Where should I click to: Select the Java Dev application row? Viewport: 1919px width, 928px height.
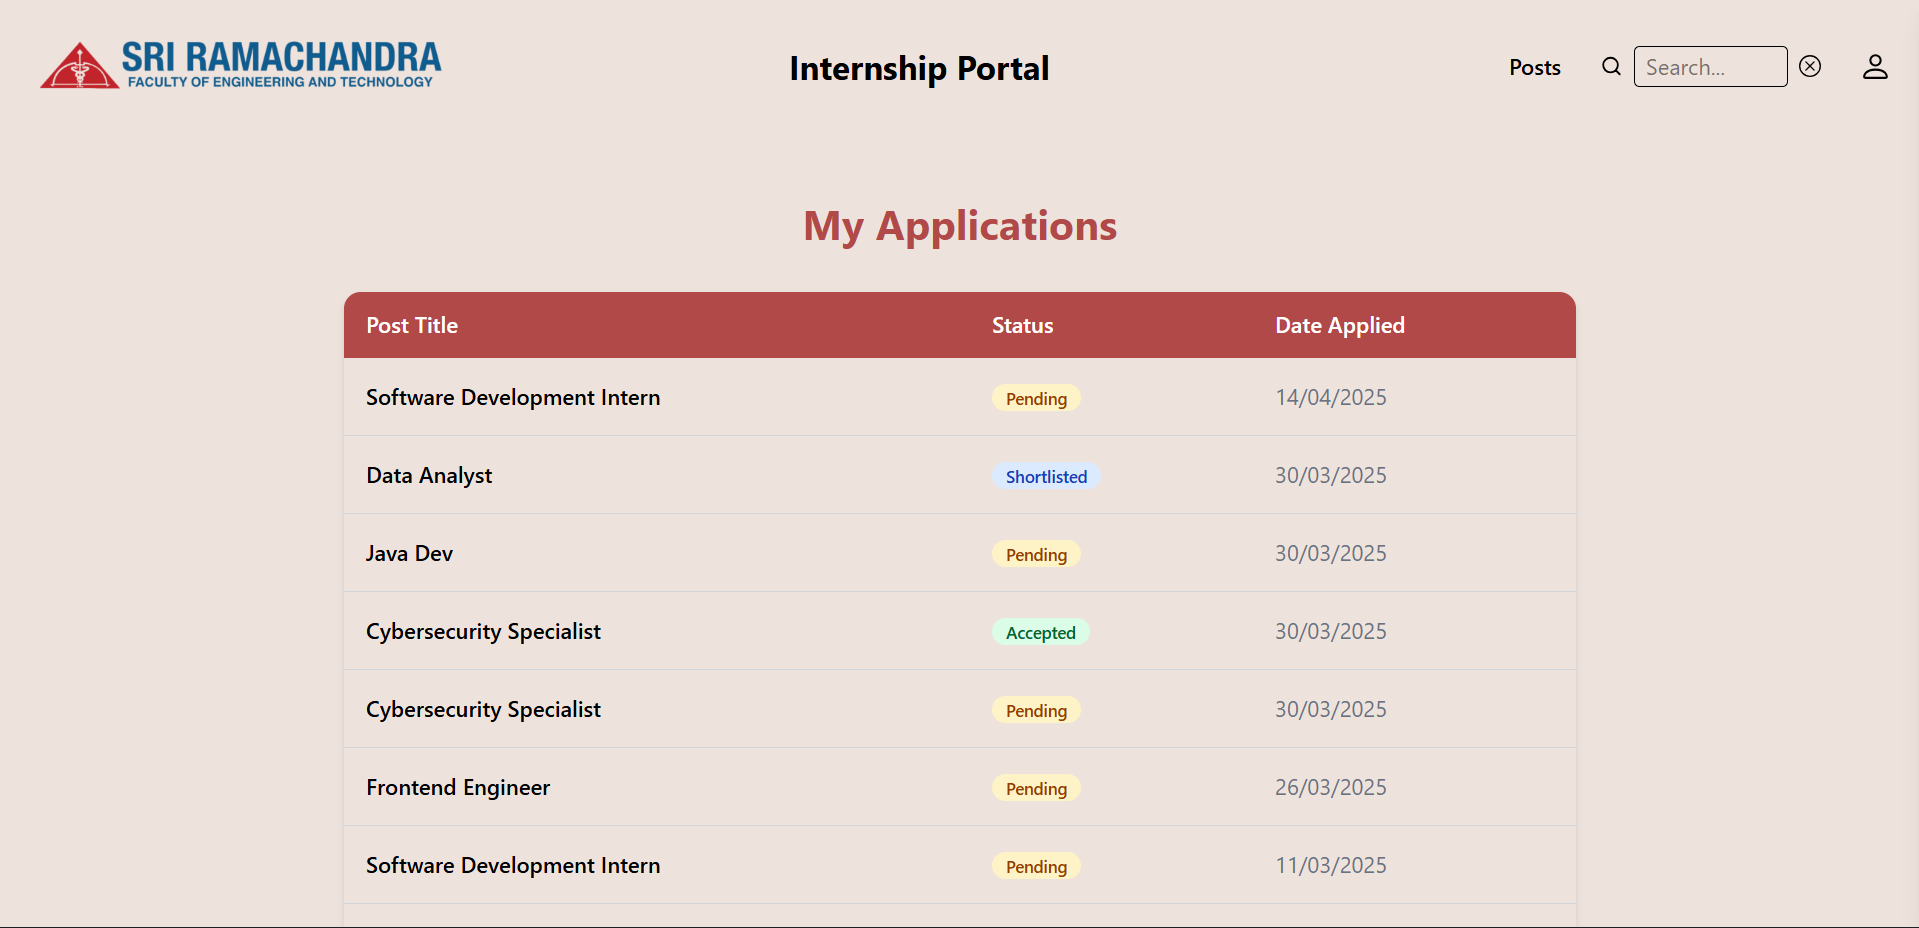960,553
